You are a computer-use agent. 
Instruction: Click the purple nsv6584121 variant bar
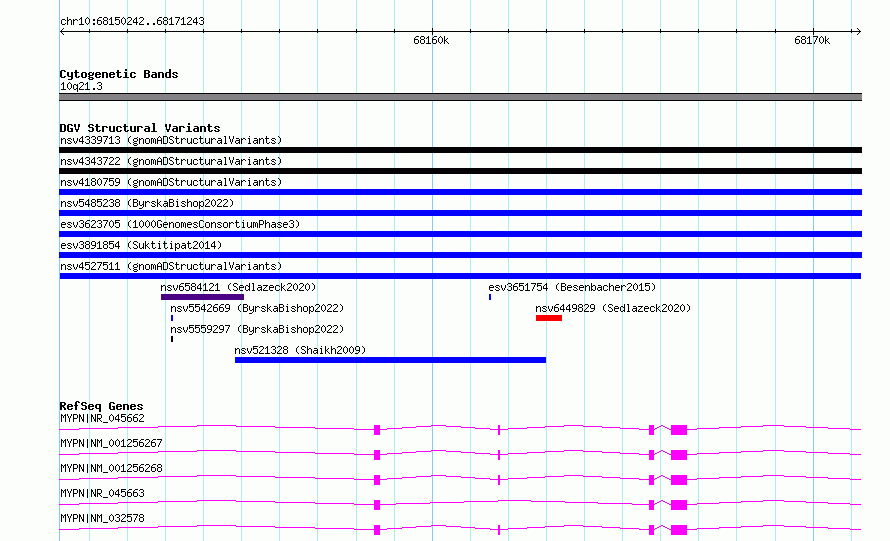[x=203, y=297]
